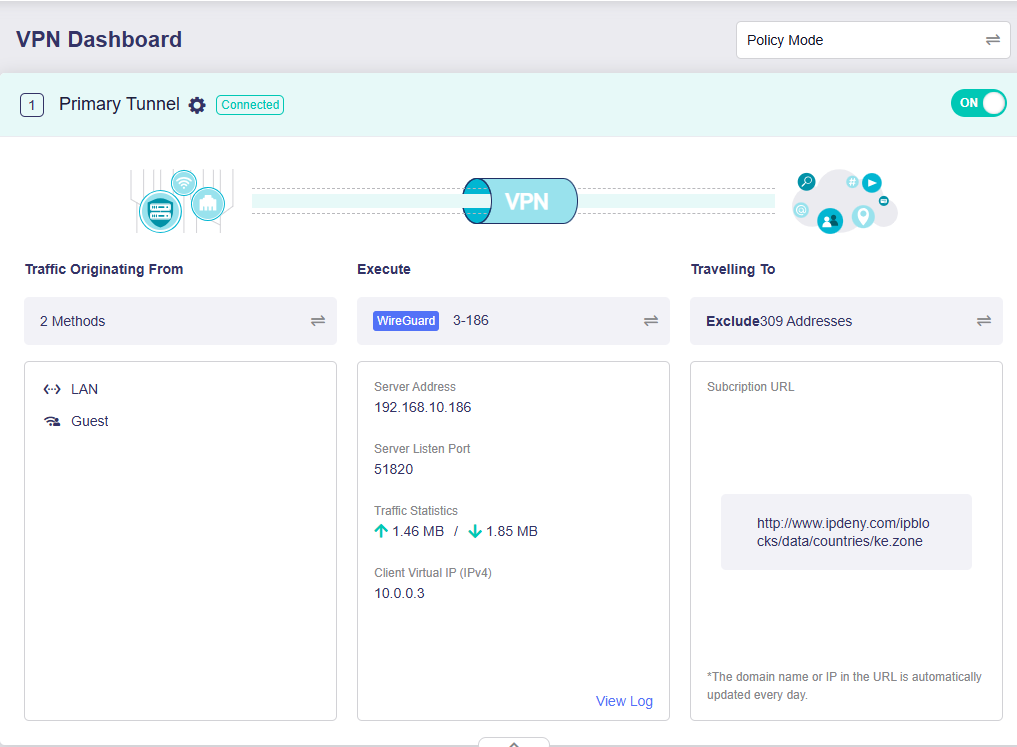Image resolution: width=1017 pixels, height=747 pixels.
Task: Click swap arrows in 2 Methods box
Action: point(318,321)
